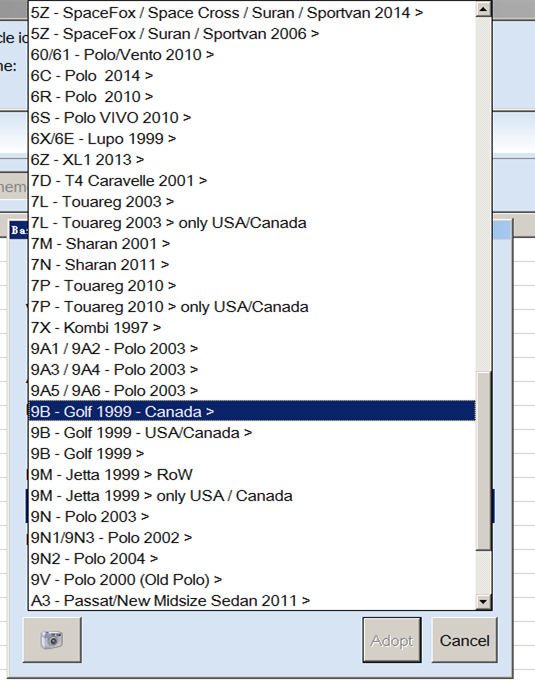Select '9N2 - Polo 2004 >'
Image resolution: width=535 pixels, height=685 pixels.
pos(252,559)
